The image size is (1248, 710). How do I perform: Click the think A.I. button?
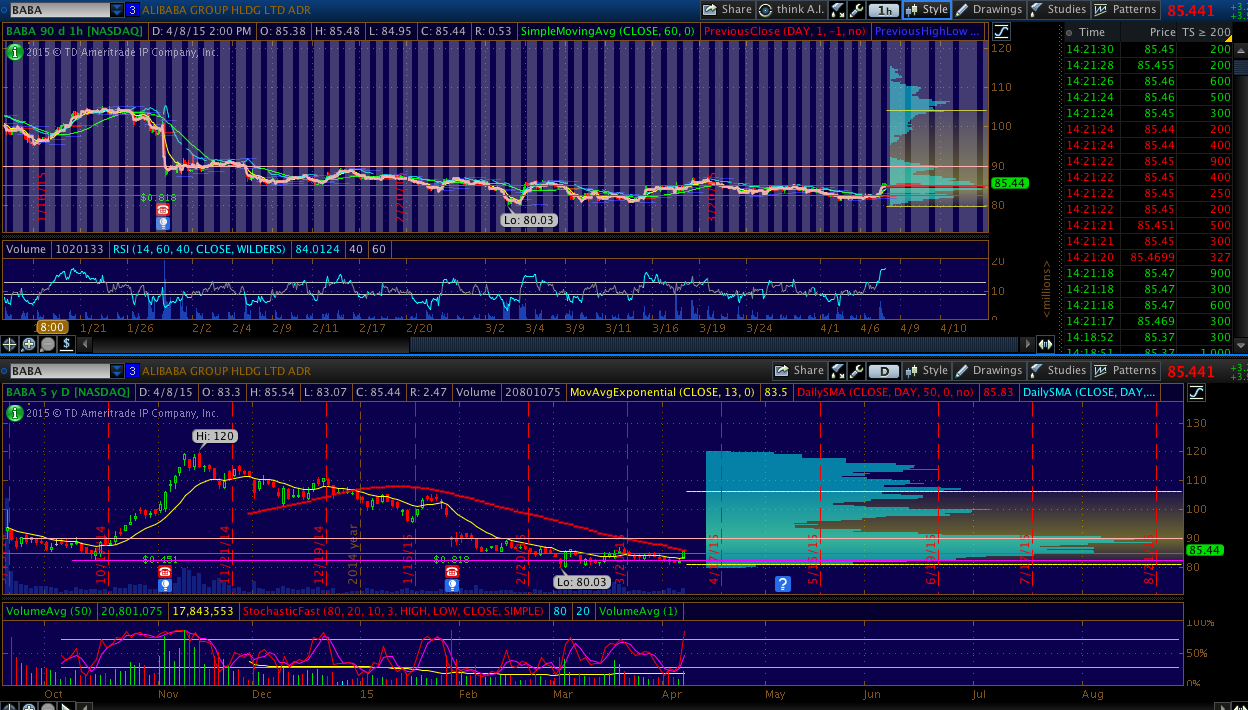click(x=792, y=10)
